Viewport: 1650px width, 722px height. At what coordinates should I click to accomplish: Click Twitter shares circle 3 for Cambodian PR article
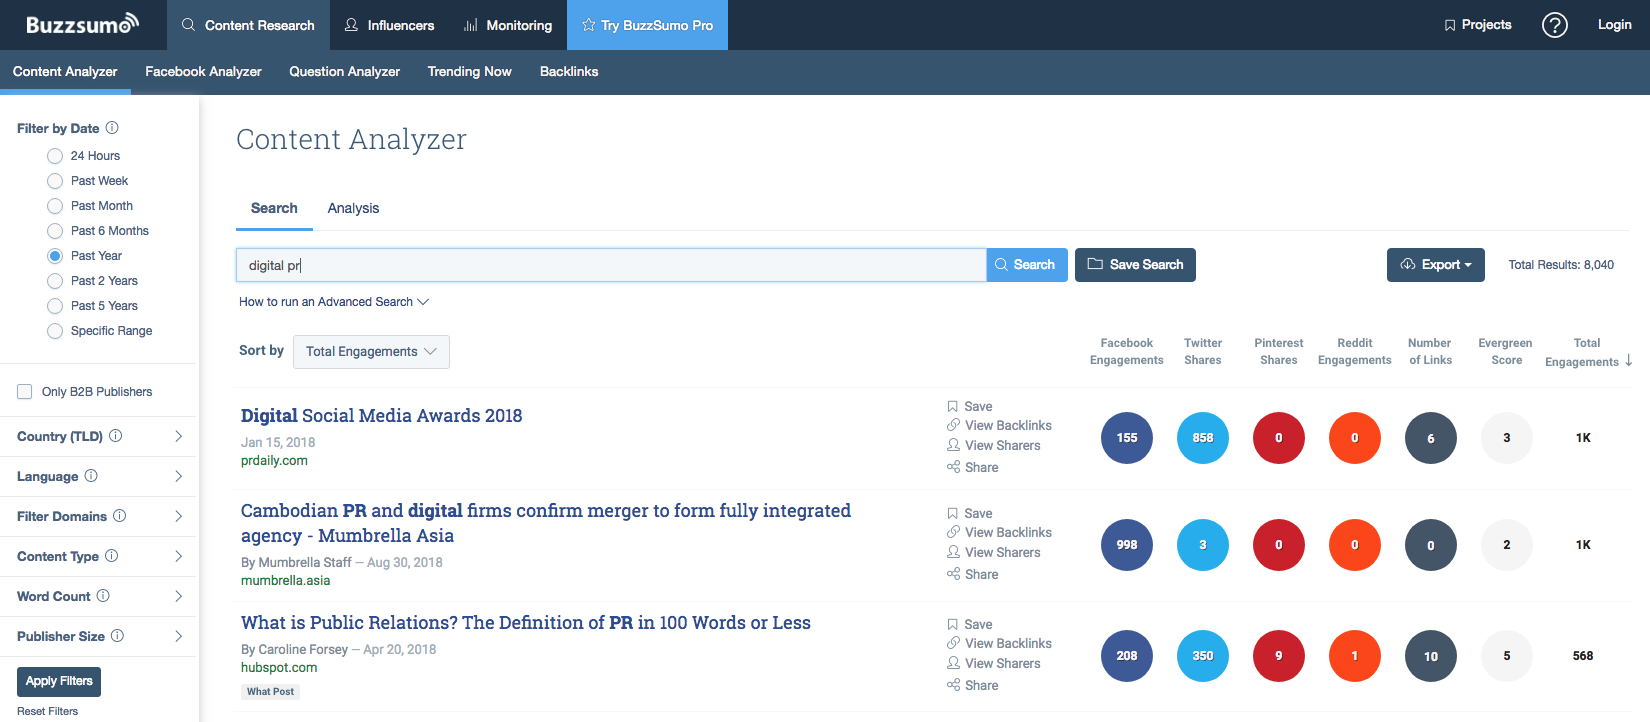(x=1203, y=545)
